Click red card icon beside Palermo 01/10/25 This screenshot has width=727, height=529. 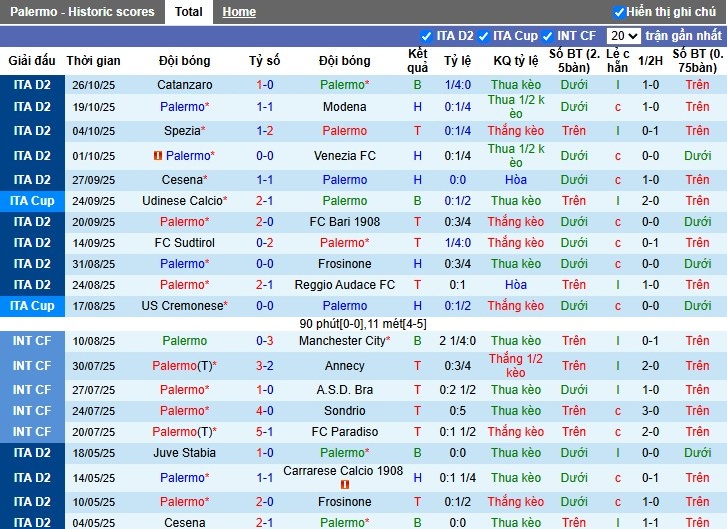pyautogui.click(x=157, y=156)
